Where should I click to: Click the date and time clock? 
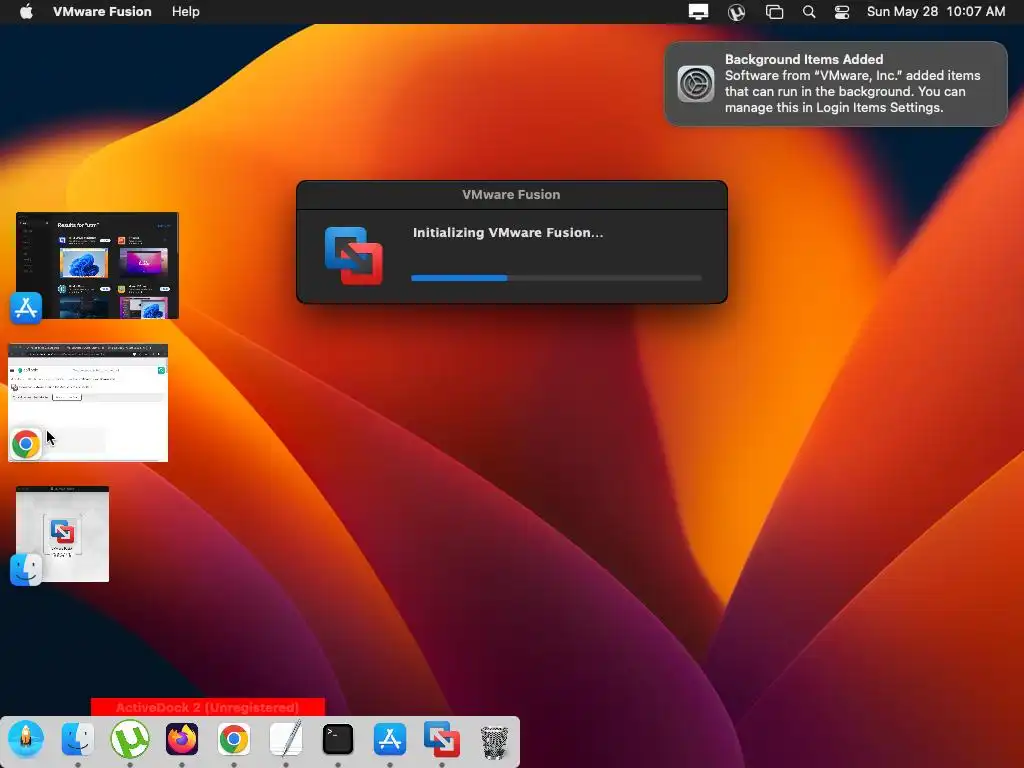point(936,12)
